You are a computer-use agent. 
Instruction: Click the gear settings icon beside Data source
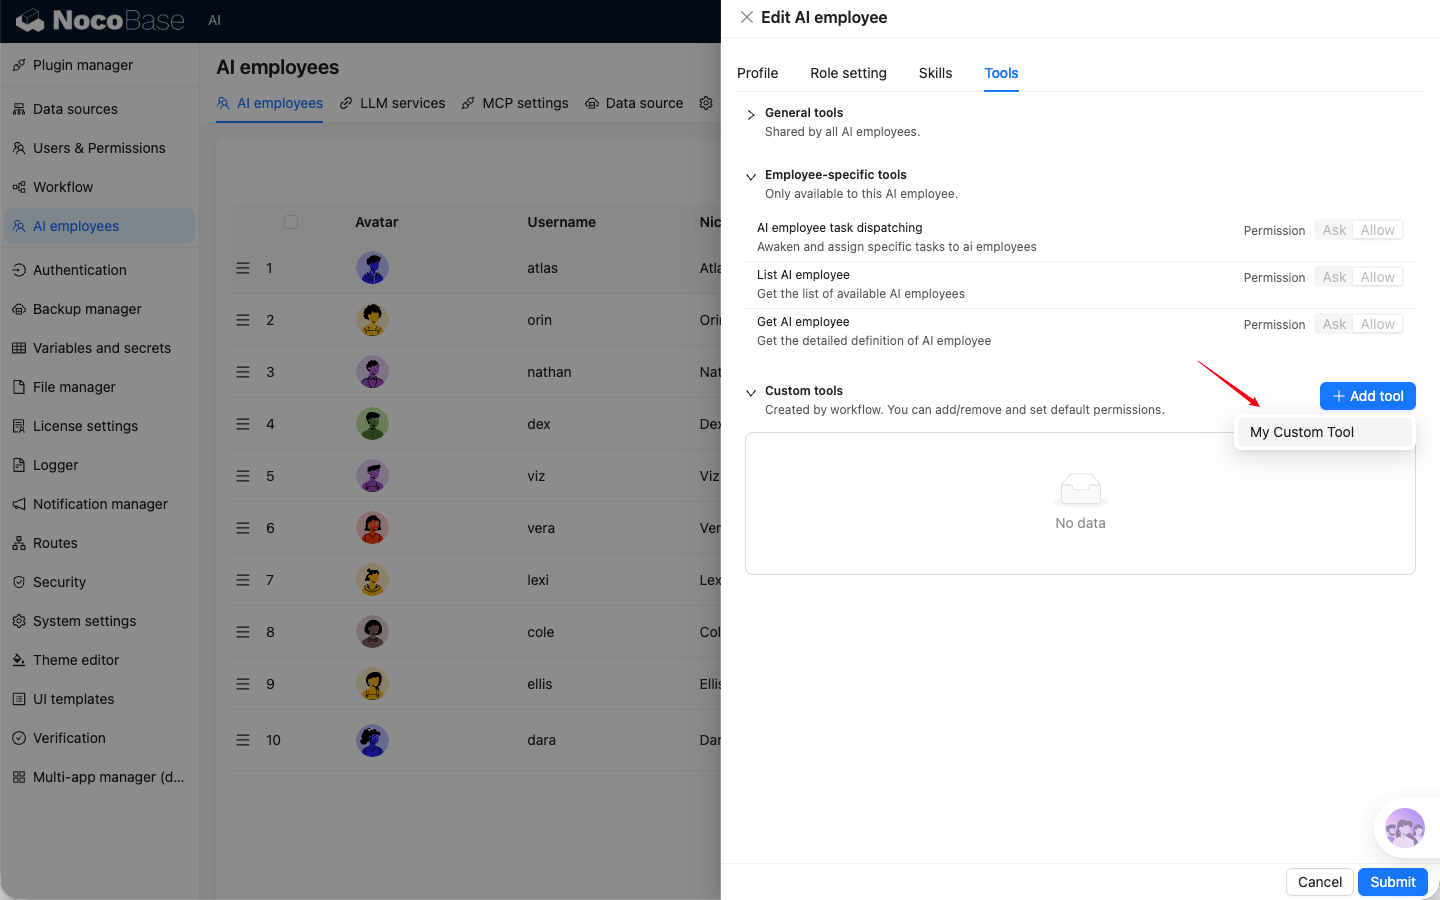coord(706,103)
